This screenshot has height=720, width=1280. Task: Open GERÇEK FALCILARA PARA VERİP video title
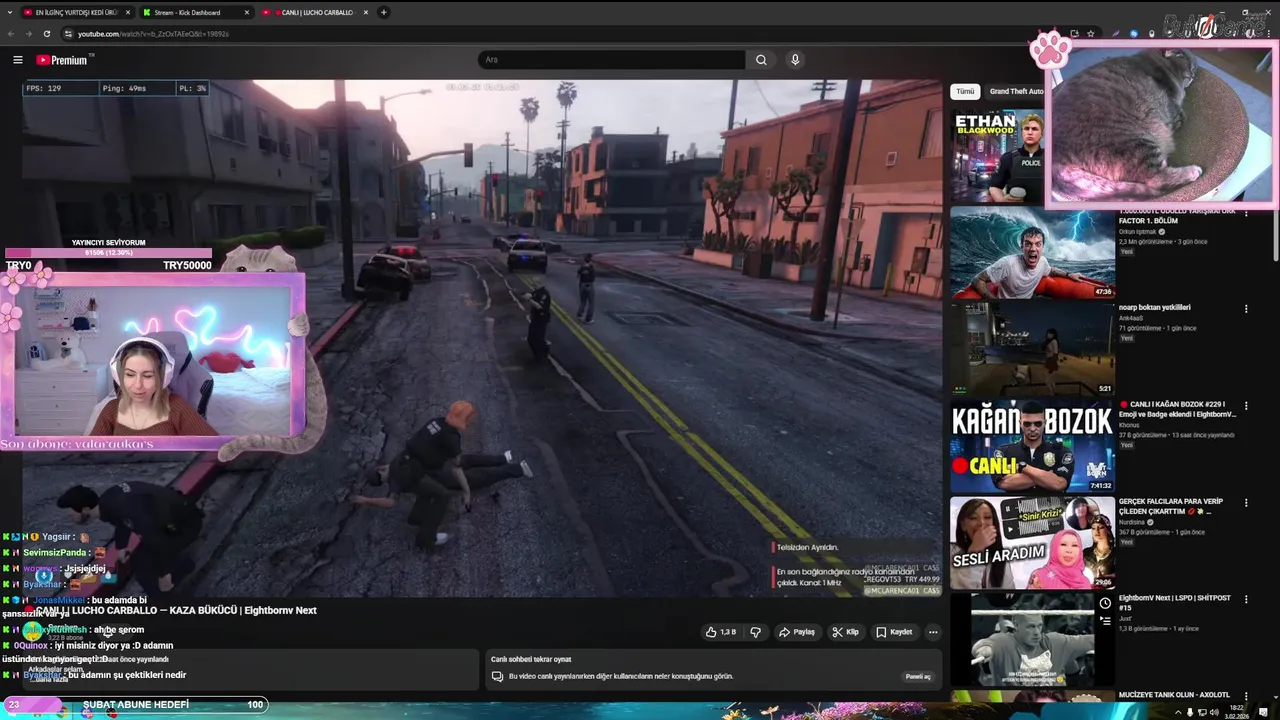1171,506
